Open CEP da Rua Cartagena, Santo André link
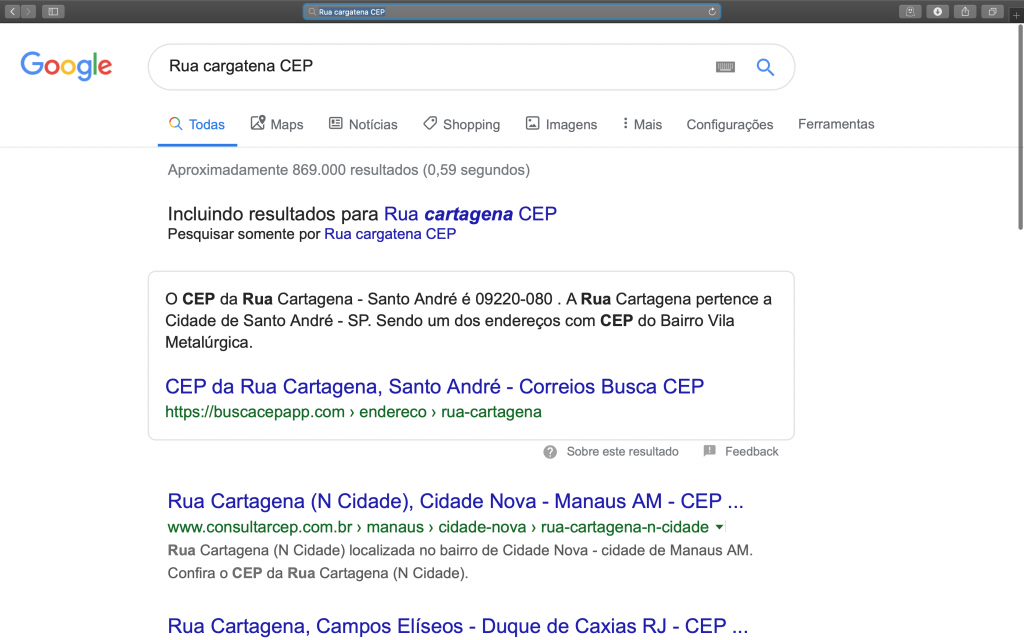 coord(434,387)
